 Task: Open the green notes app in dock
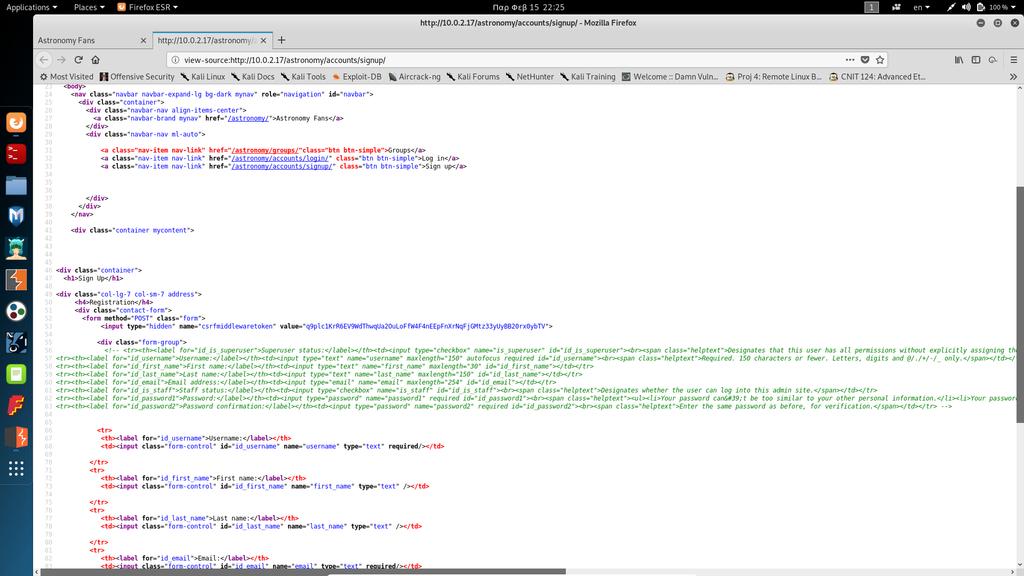16,374
